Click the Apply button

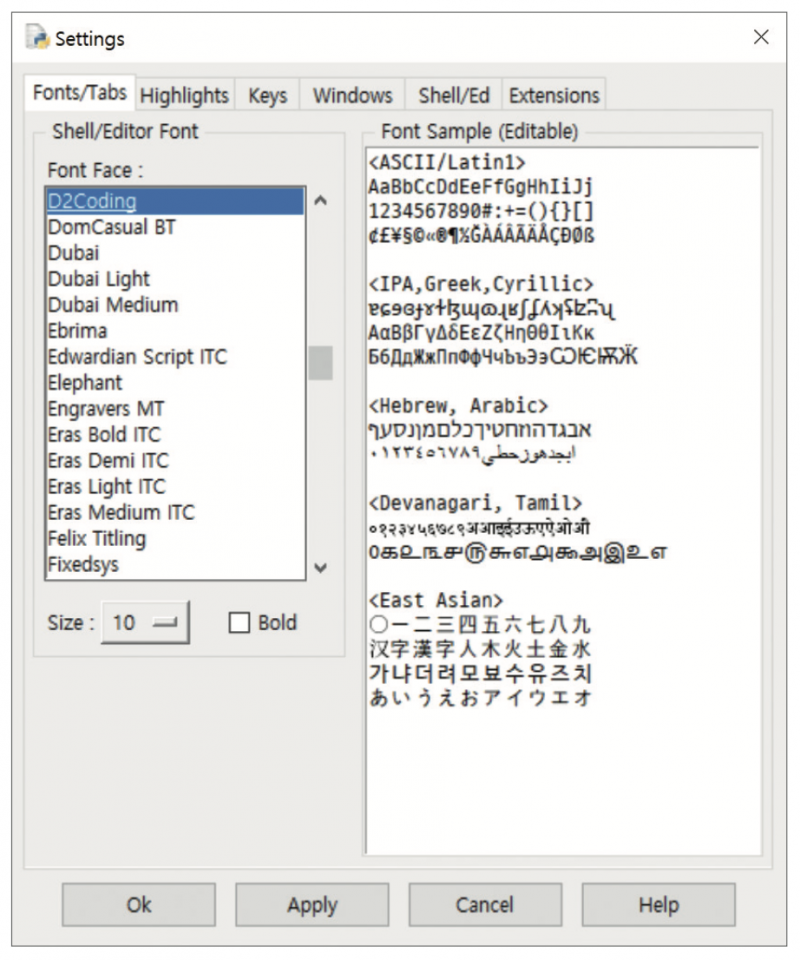coord(312,905)
